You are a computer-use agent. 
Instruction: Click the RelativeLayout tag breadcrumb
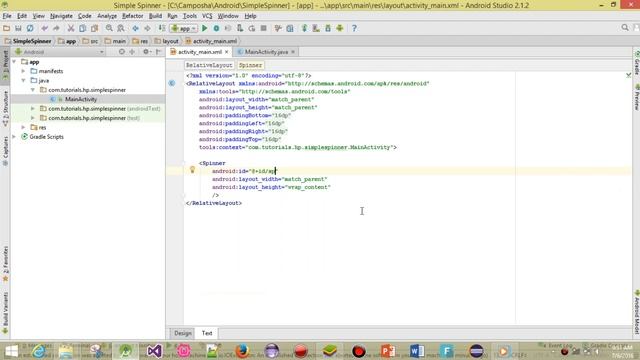pos(209,65)
